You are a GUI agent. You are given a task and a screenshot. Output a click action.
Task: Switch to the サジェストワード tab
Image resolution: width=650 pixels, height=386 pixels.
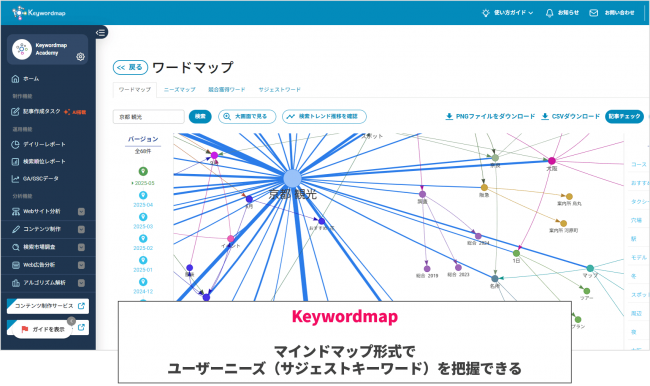coord(279,90)
